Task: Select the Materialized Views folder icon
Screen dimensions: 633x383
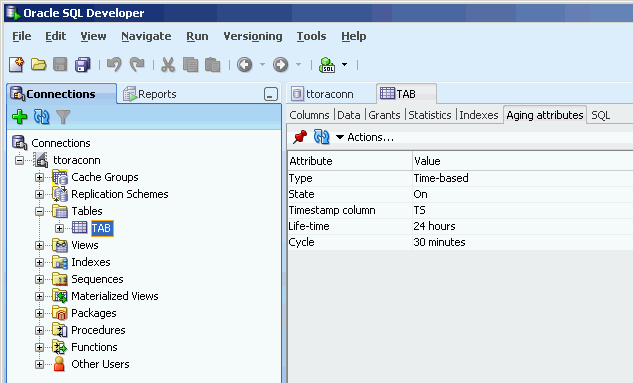Action: [60, 296]
